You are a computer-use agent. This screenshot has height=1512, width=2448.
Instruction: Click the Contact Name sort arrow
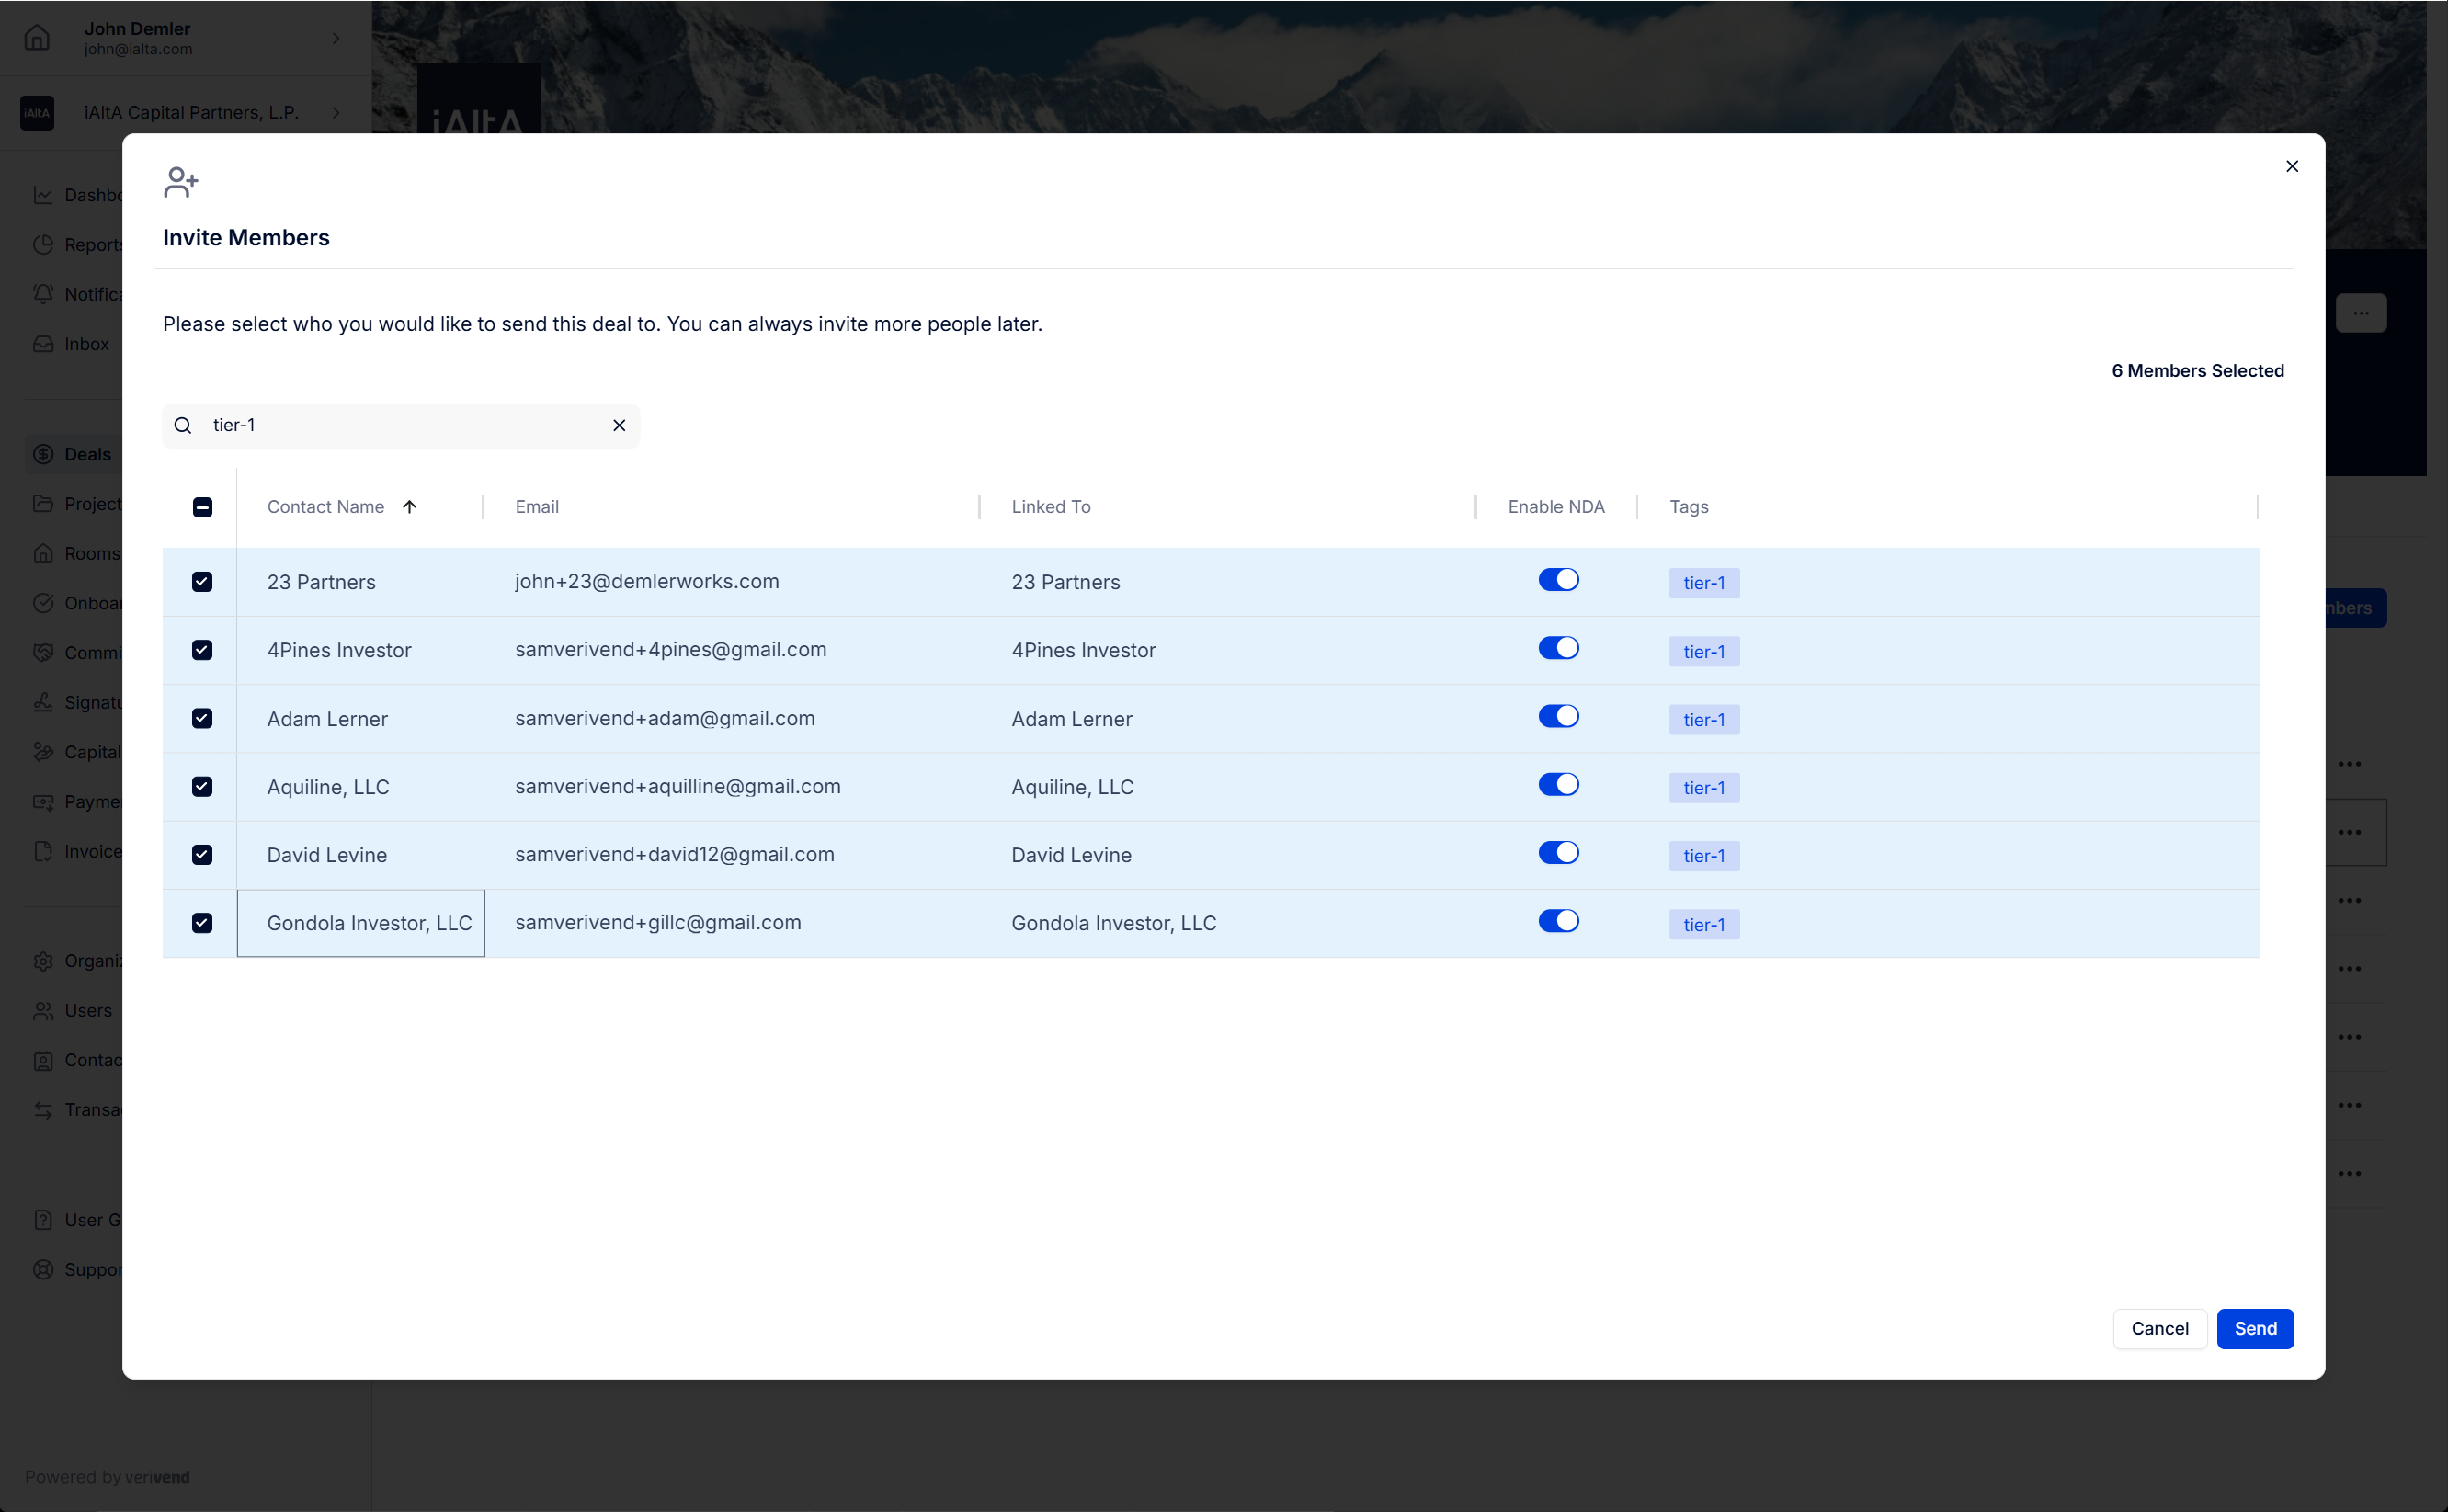[409, 507]
